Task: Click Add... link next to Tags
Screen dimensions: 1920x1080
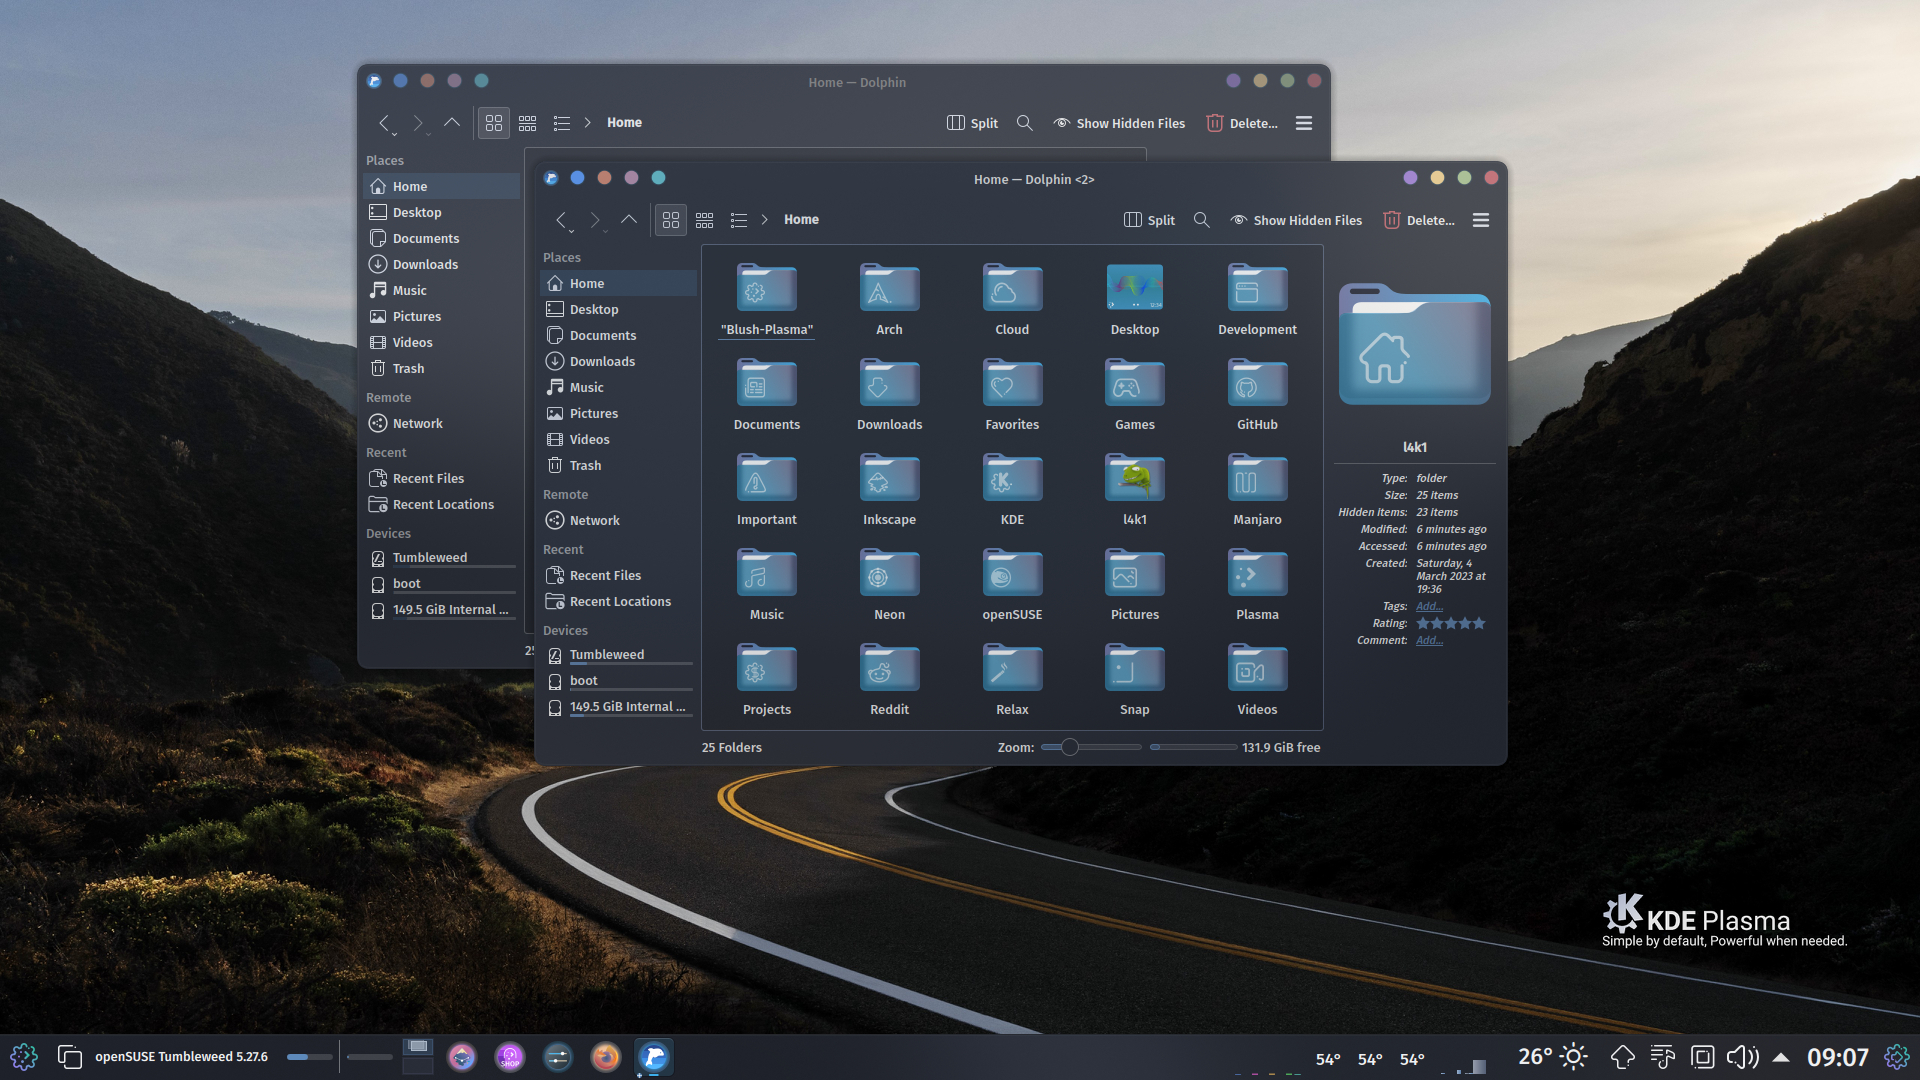Action: pos(1429,606)
